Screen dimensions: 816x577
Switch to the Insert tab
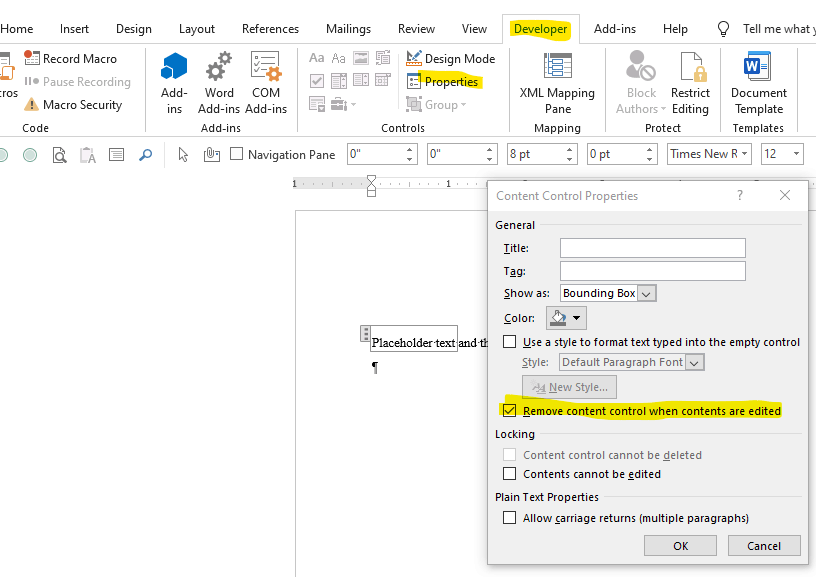(74, 29)
